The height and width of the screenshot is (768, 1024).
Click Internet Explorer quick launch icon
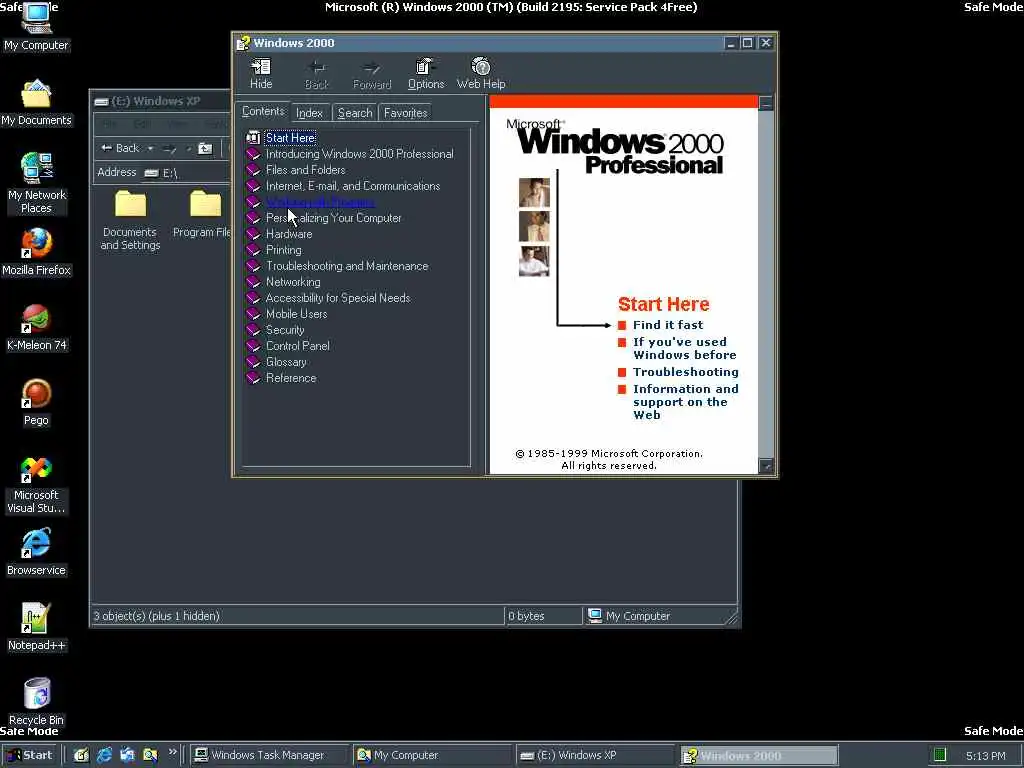[x=104, y=756]
